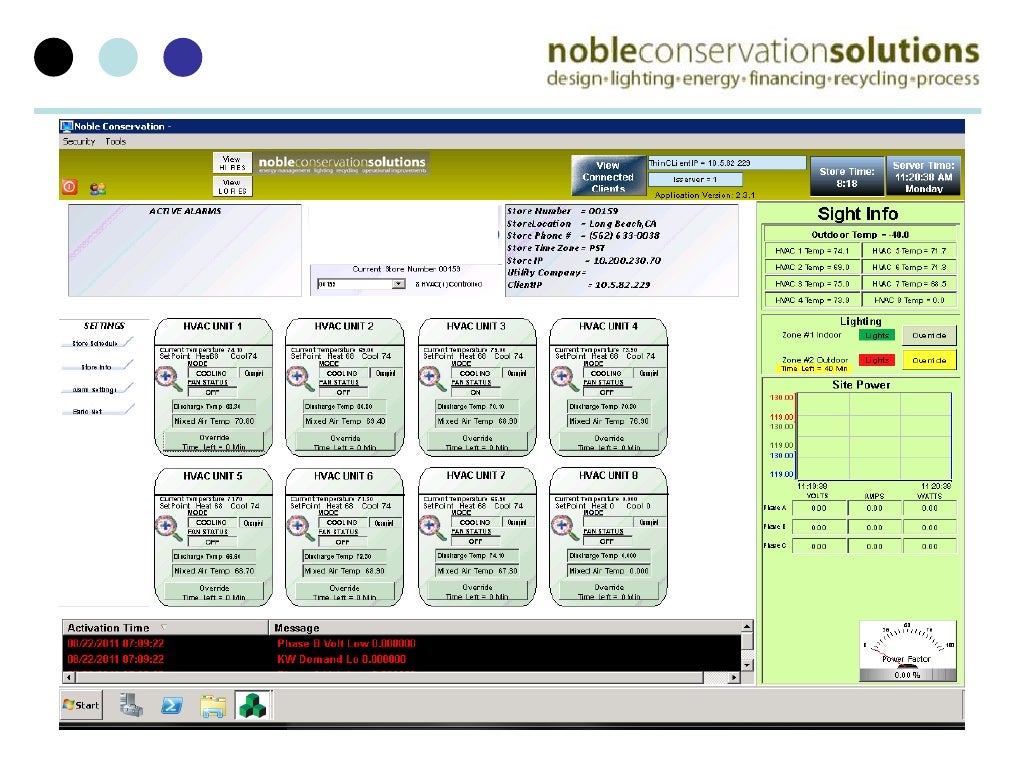Click the View HI RES button
This screenshot has height=768, width=1024.
click(232, 163)
